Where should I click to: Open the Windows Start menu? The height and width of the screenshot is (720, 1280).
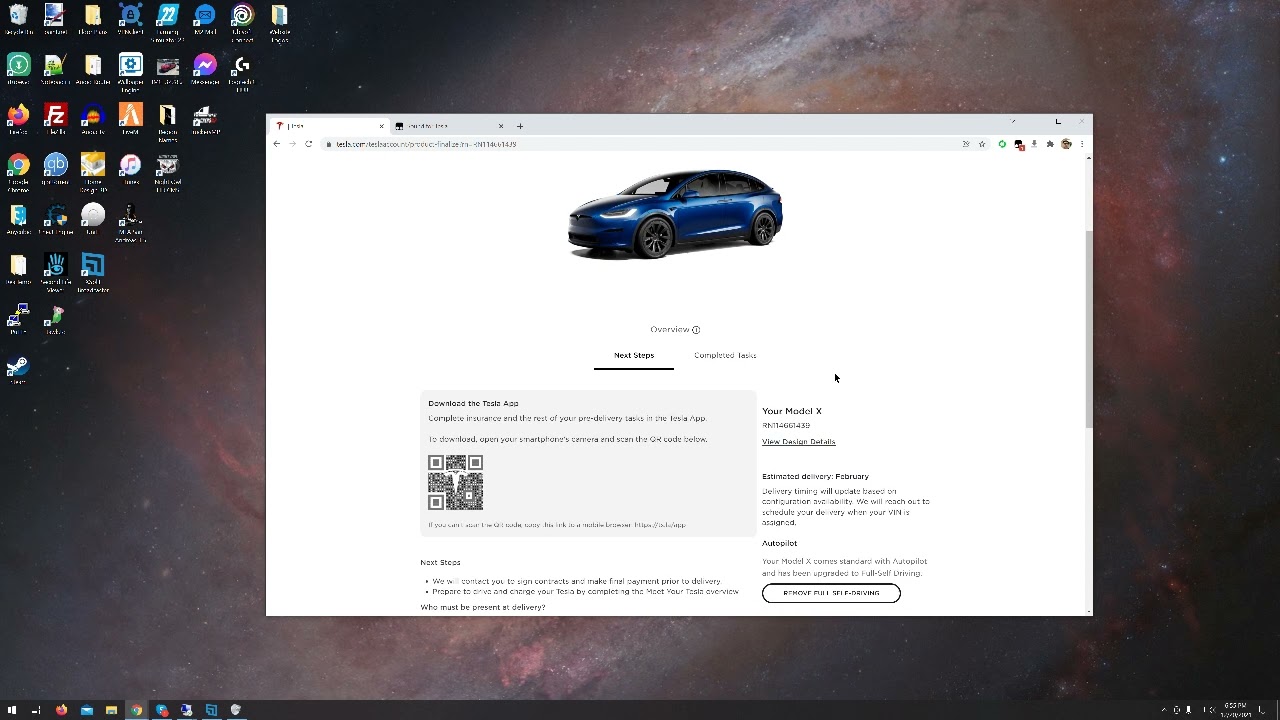(12, 710)
